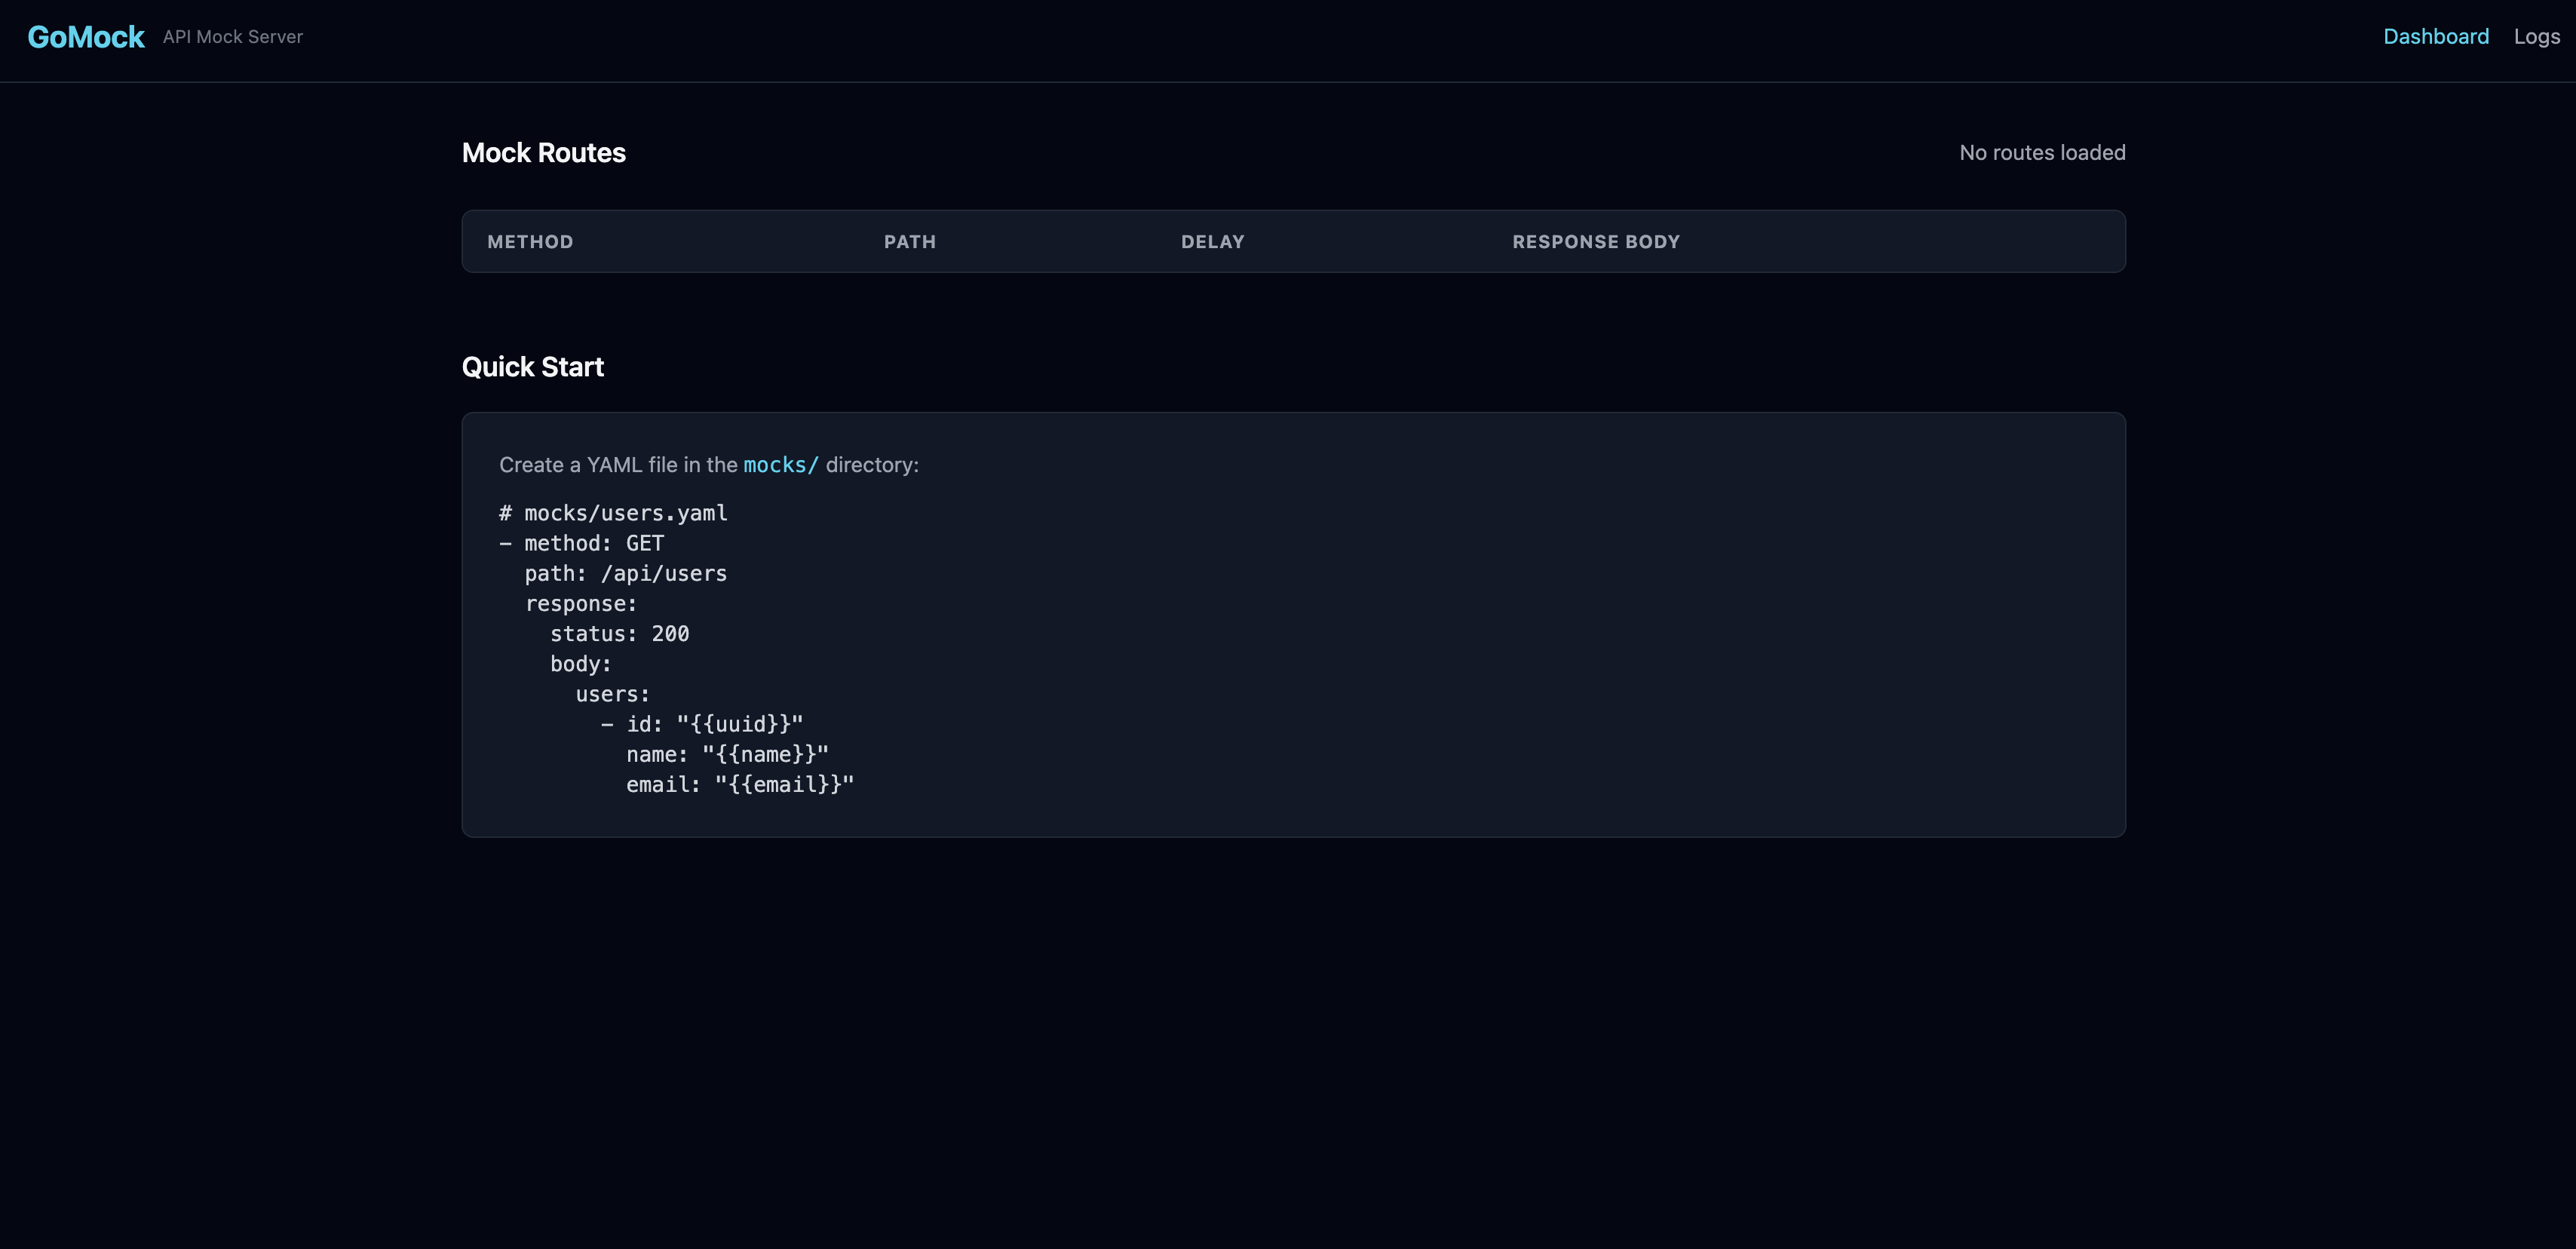Screen dimensions: 2576x1249
Task: Click the 'response:' code line
Action: pos(581,604)
